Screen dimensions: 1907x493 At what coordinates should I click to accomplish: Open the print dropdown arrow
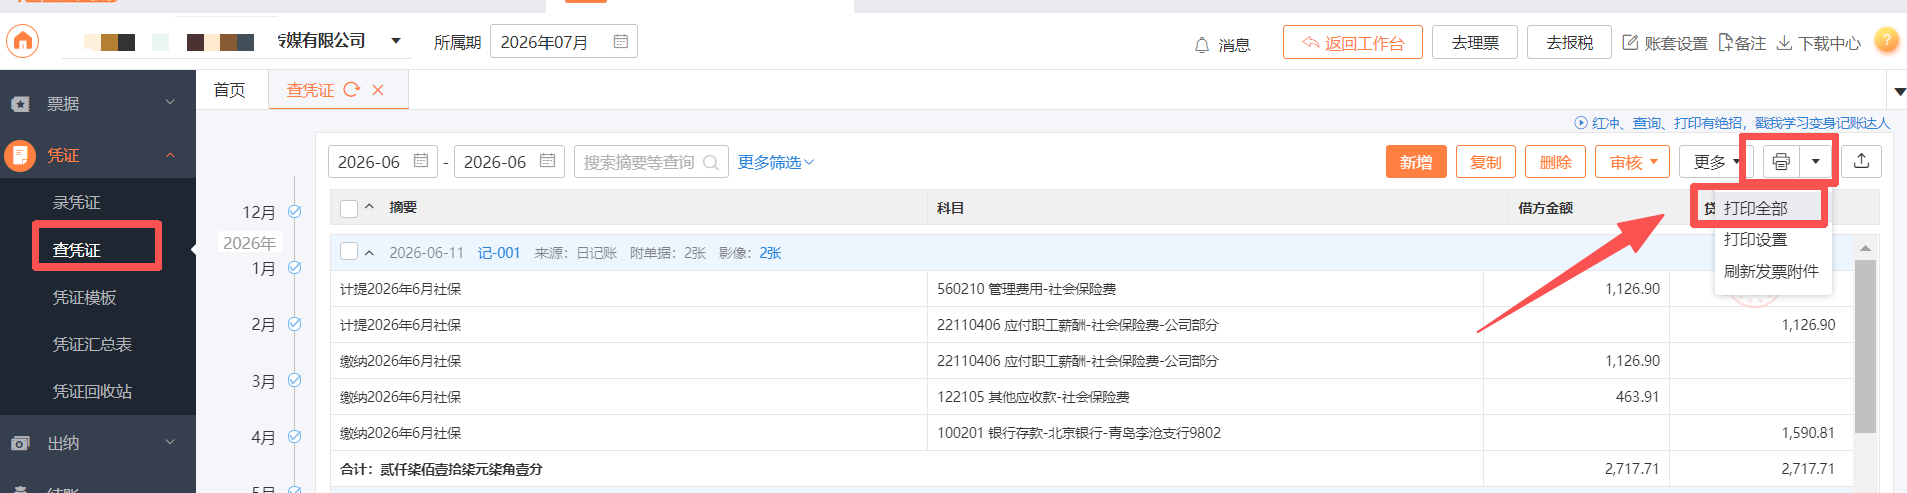point(1815,162)
